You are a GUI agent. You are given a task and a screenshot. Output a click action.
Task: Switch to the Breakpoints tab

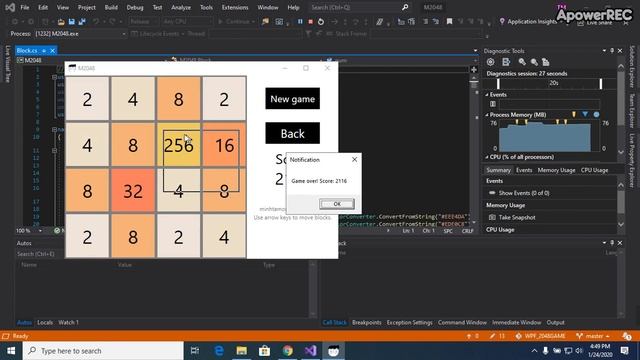tap(367, 322)
